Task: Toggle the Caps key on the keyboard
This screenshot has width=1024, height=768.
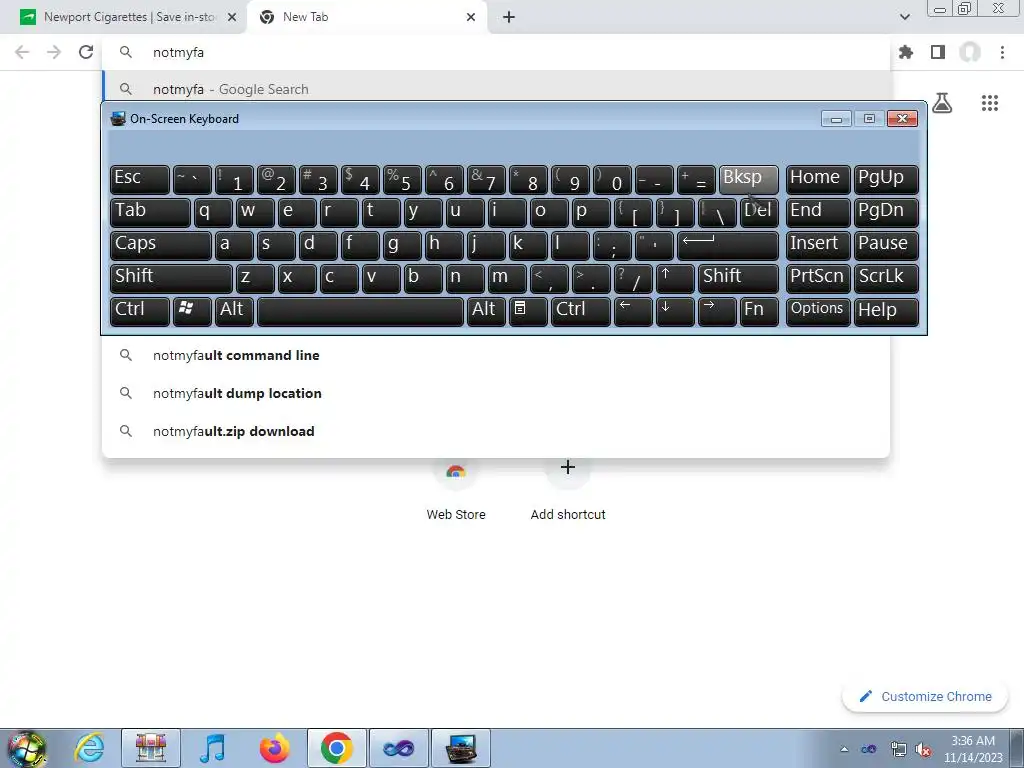Action: pyautogui.click(x=161, y=245)
